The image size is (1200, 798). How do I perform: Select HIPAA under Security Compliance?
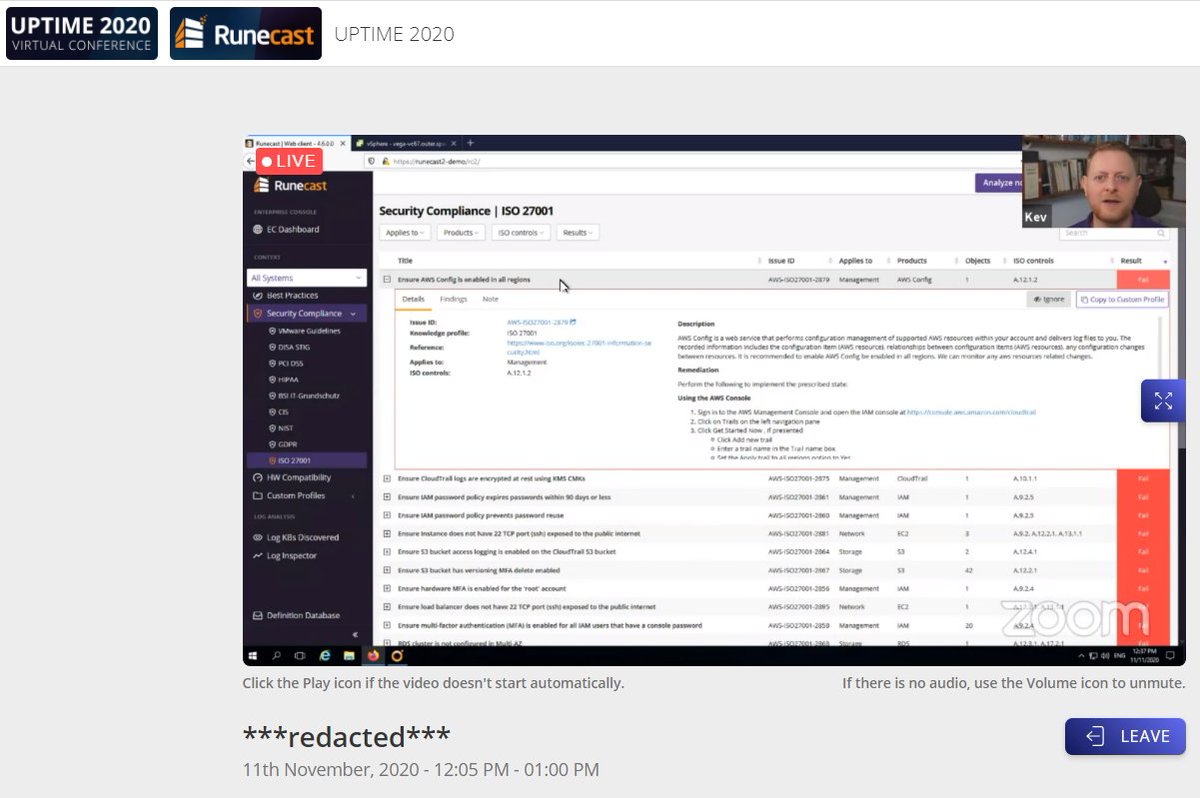click(283, 379)
